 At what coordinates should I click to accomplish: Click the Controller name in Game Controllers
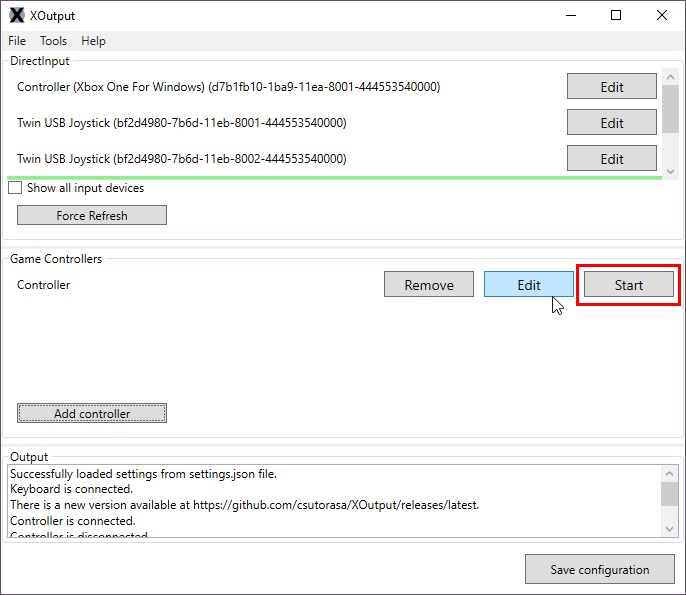[43, 285]
